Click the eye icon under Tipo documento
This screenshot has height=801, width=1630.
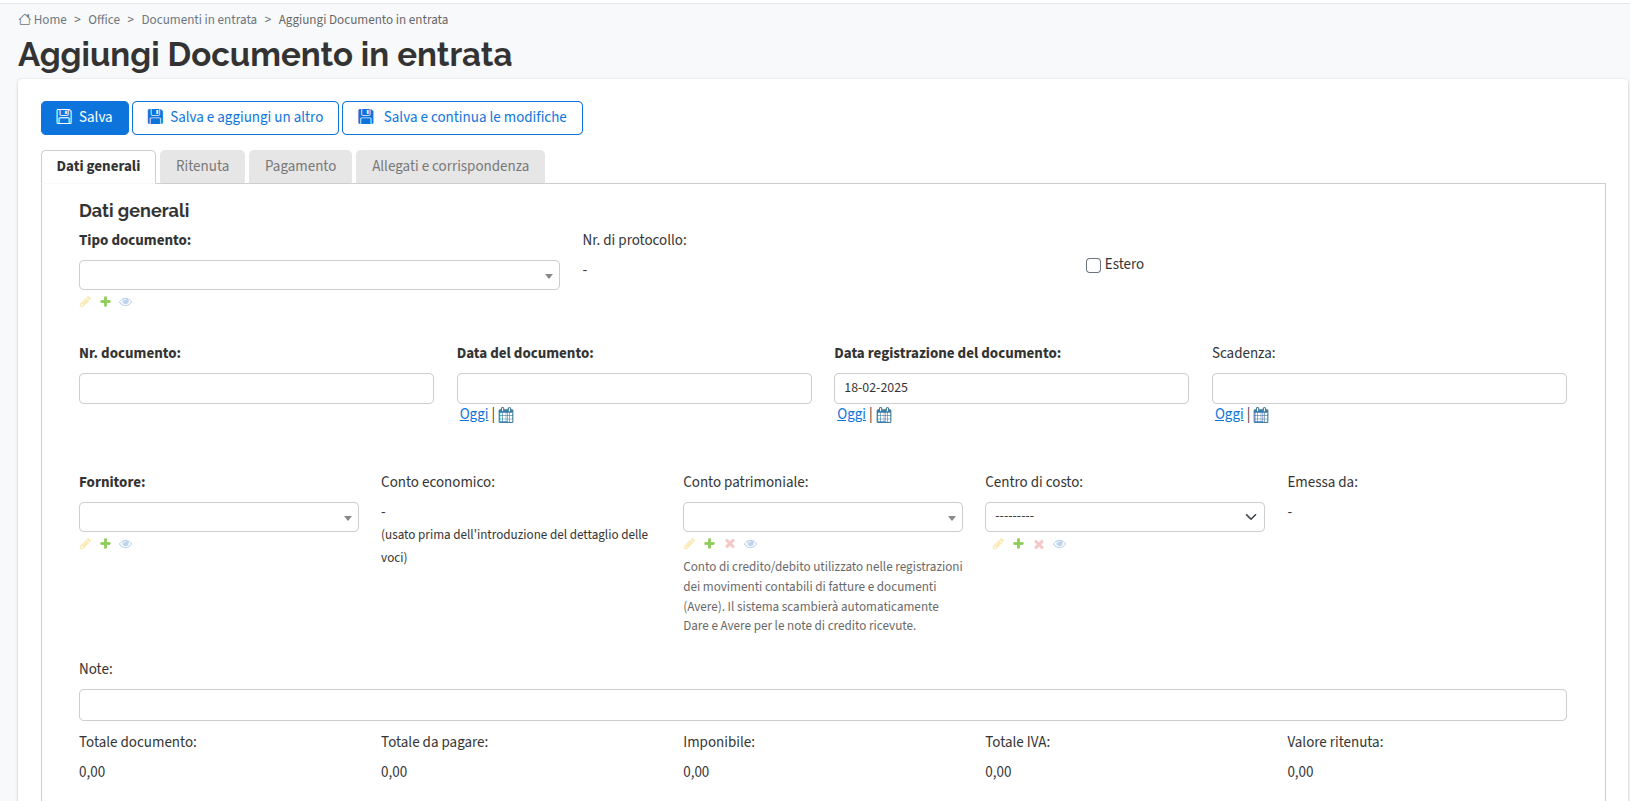(x=125, y=302)
